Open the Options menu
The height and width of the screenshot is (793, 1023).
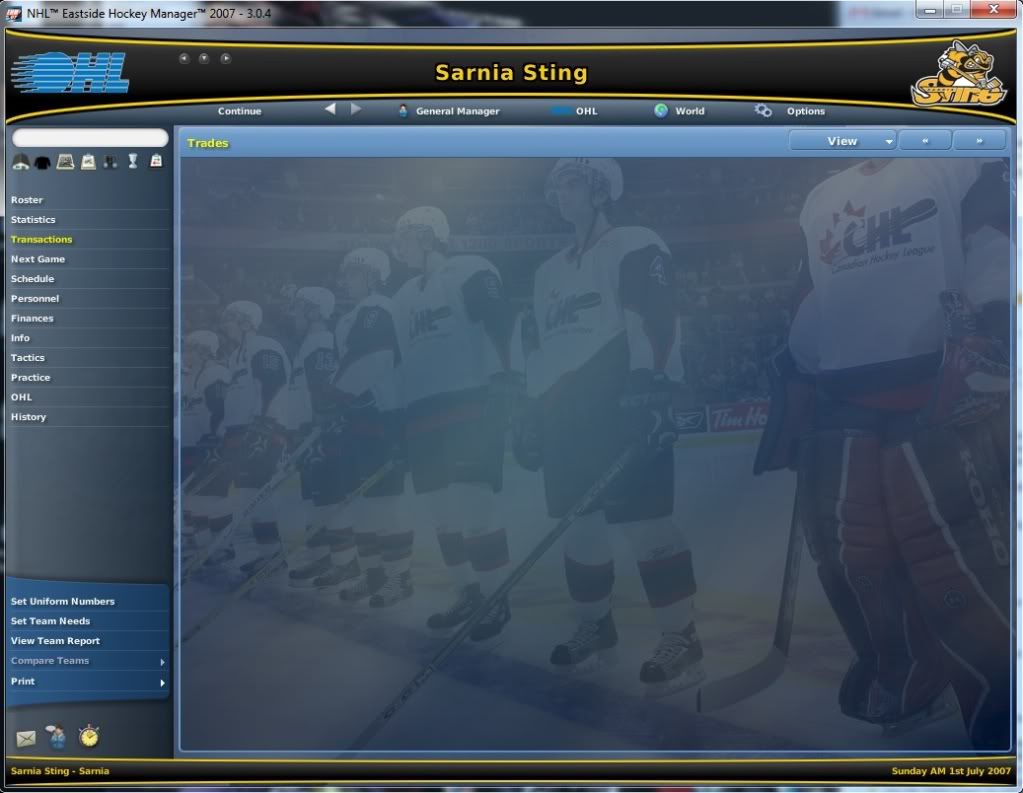pyautogui.click(x=790, y=111)
